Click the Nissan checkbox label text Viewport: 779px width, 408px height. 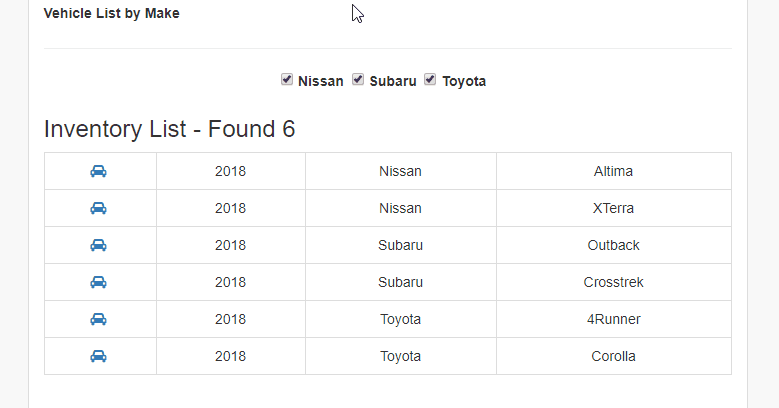(320, 81)
